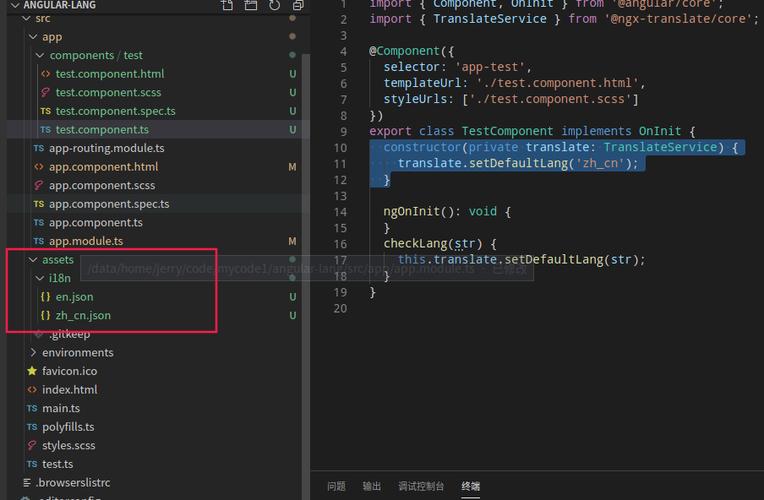Click the HTML icon of test.component.html
This screenshot has height=500, width=764.
point(45,74)
